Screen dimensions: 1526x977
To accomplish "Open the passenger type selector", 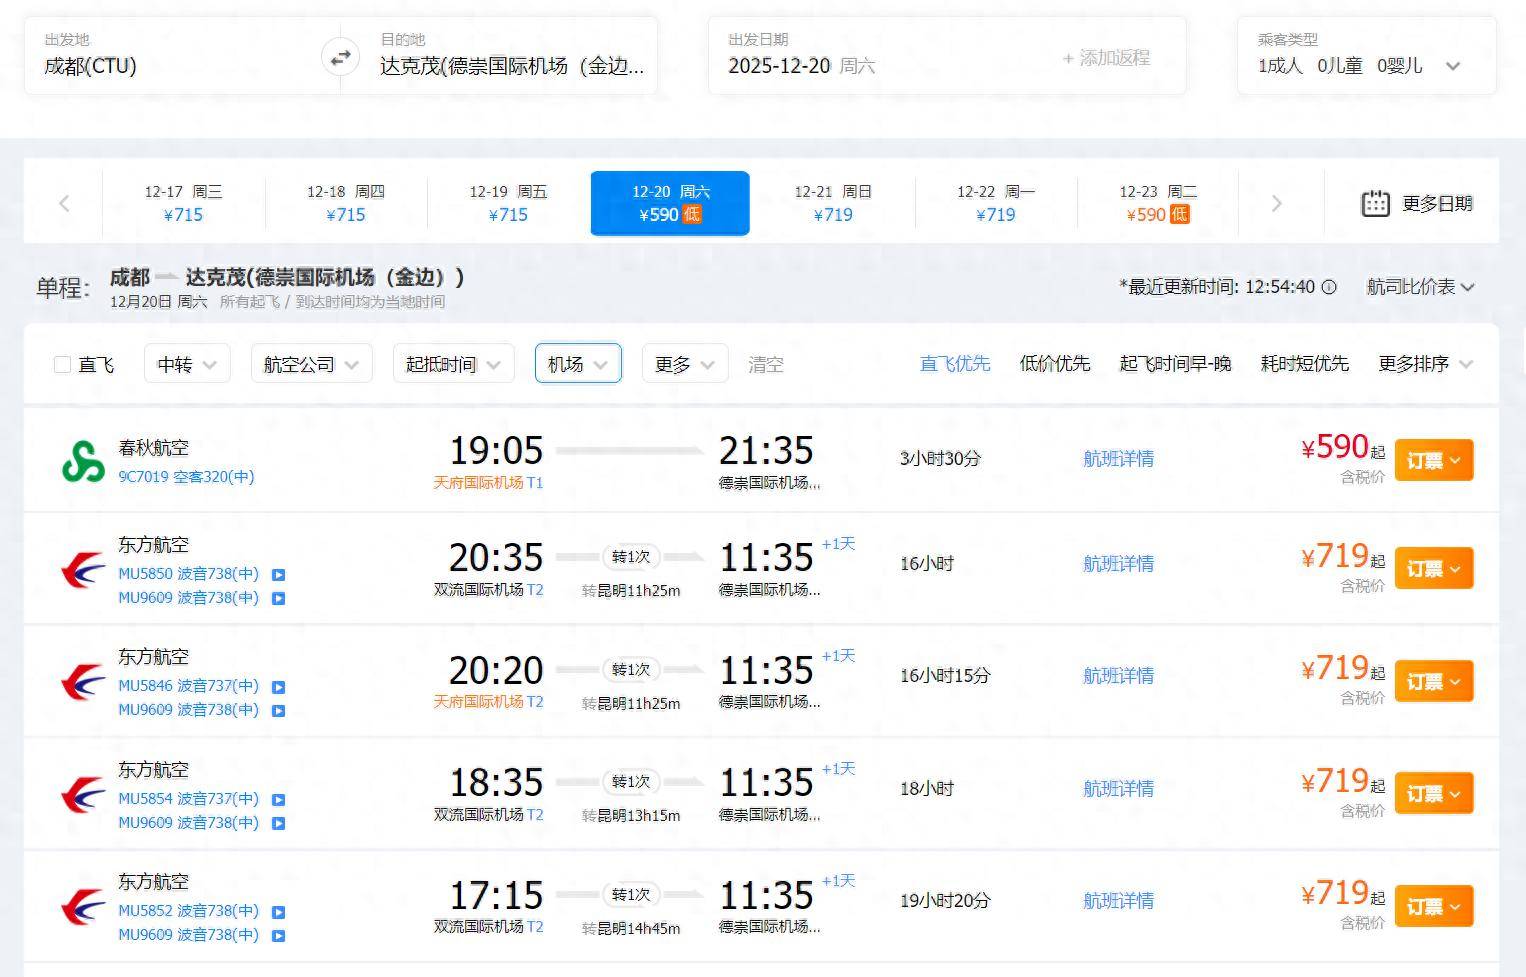I will 1366,56.
